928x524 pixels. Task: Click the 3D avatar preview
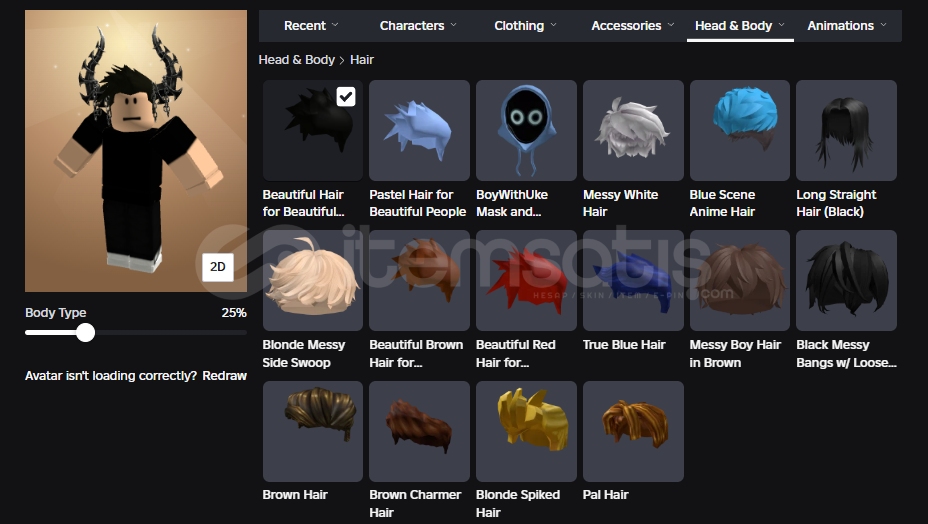click(136, 150)
